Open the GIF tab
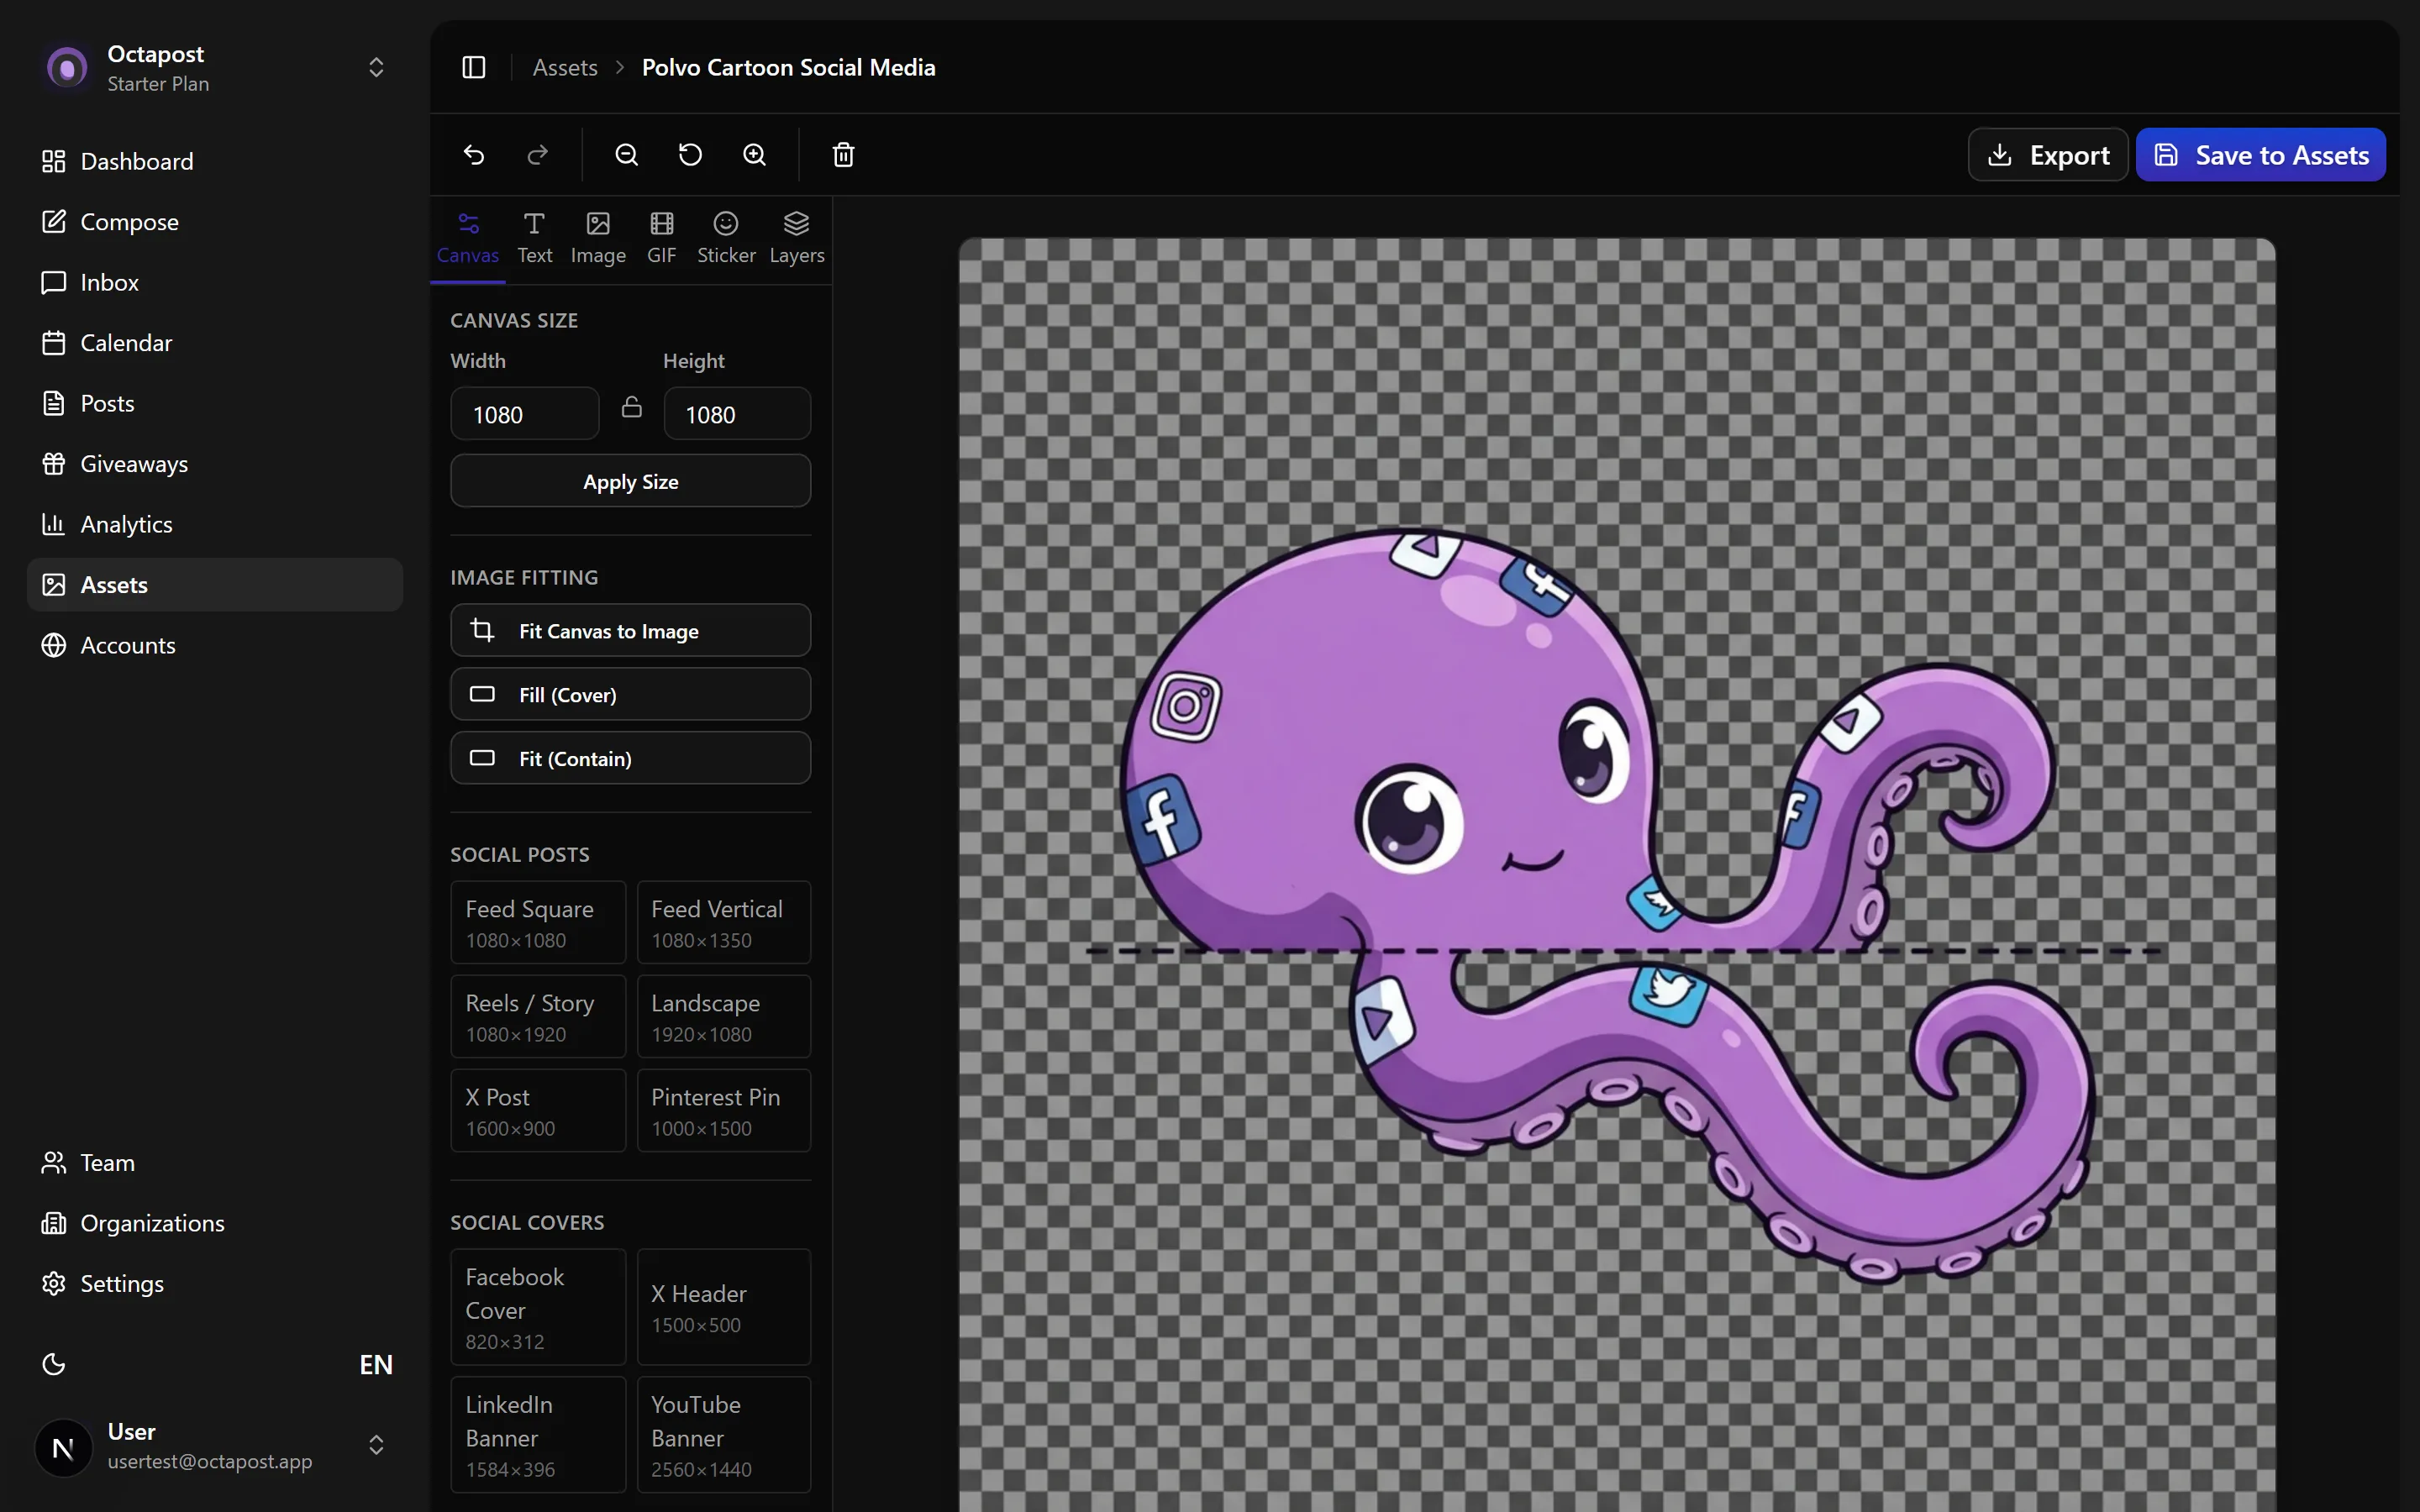Screen dimensions: 2420x1512 pyautogui.click(x=662, y=239)
